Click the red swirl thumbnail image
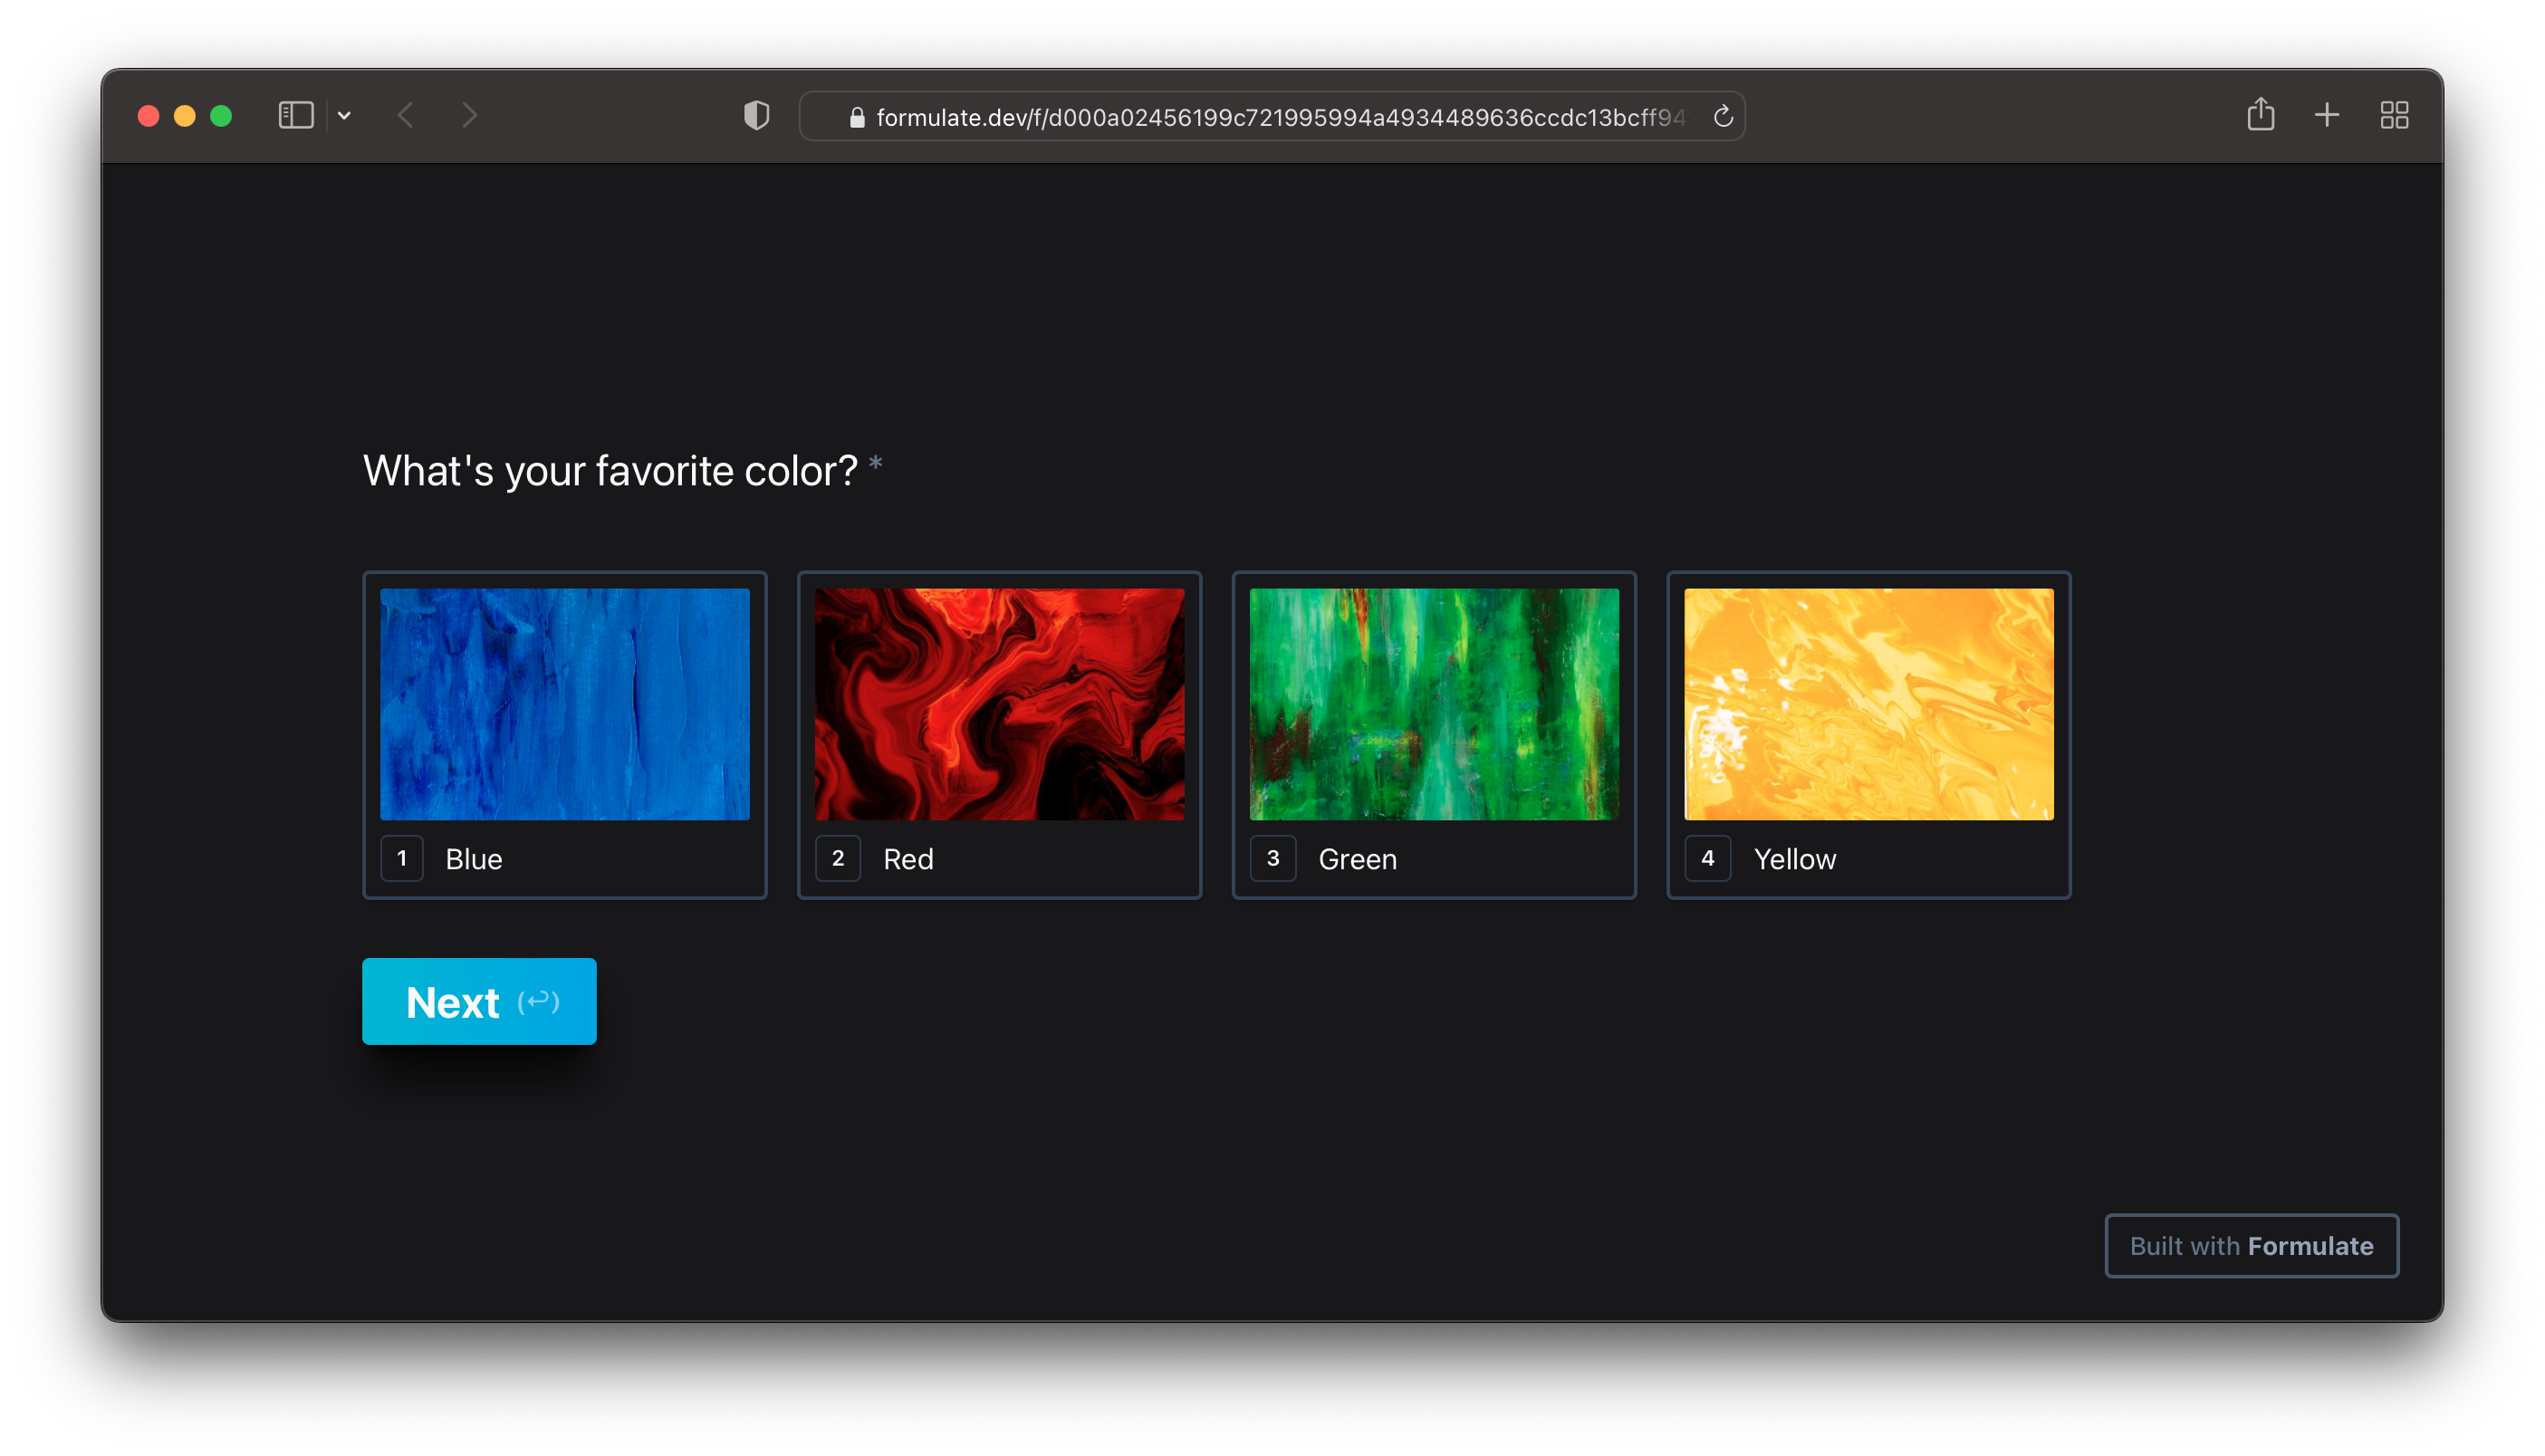Viewport: 2545px width, 1456px height. 999,704
